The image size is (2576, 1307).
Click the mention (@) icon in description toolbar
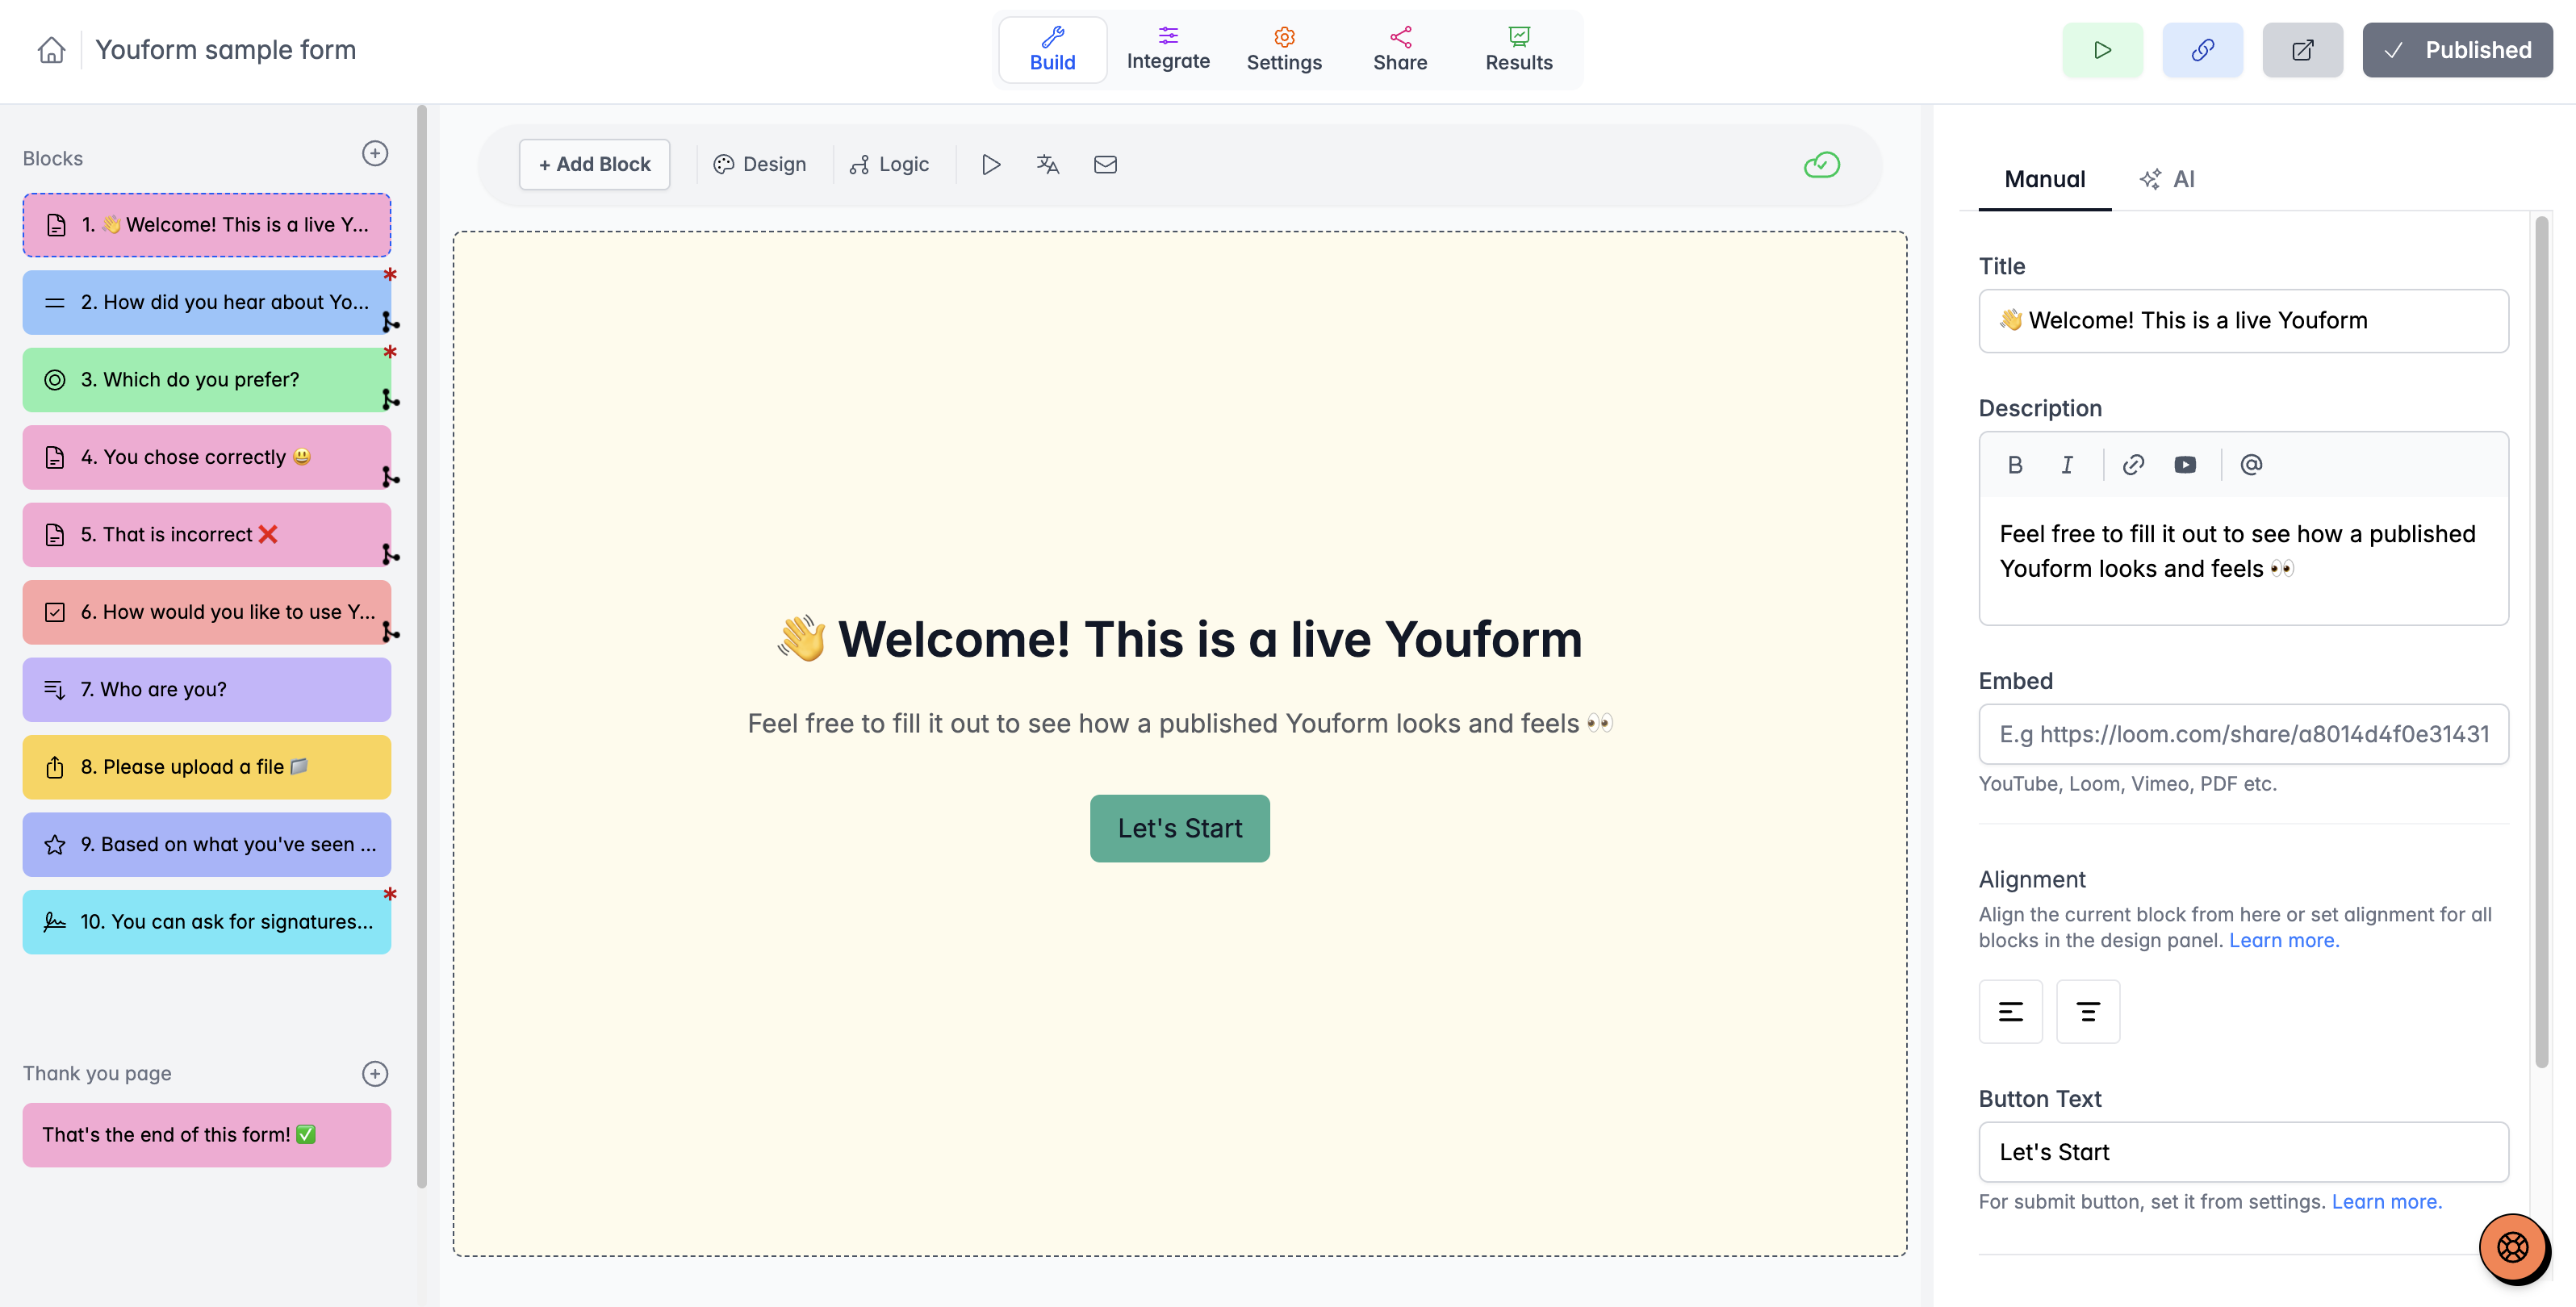point(2251,464)
